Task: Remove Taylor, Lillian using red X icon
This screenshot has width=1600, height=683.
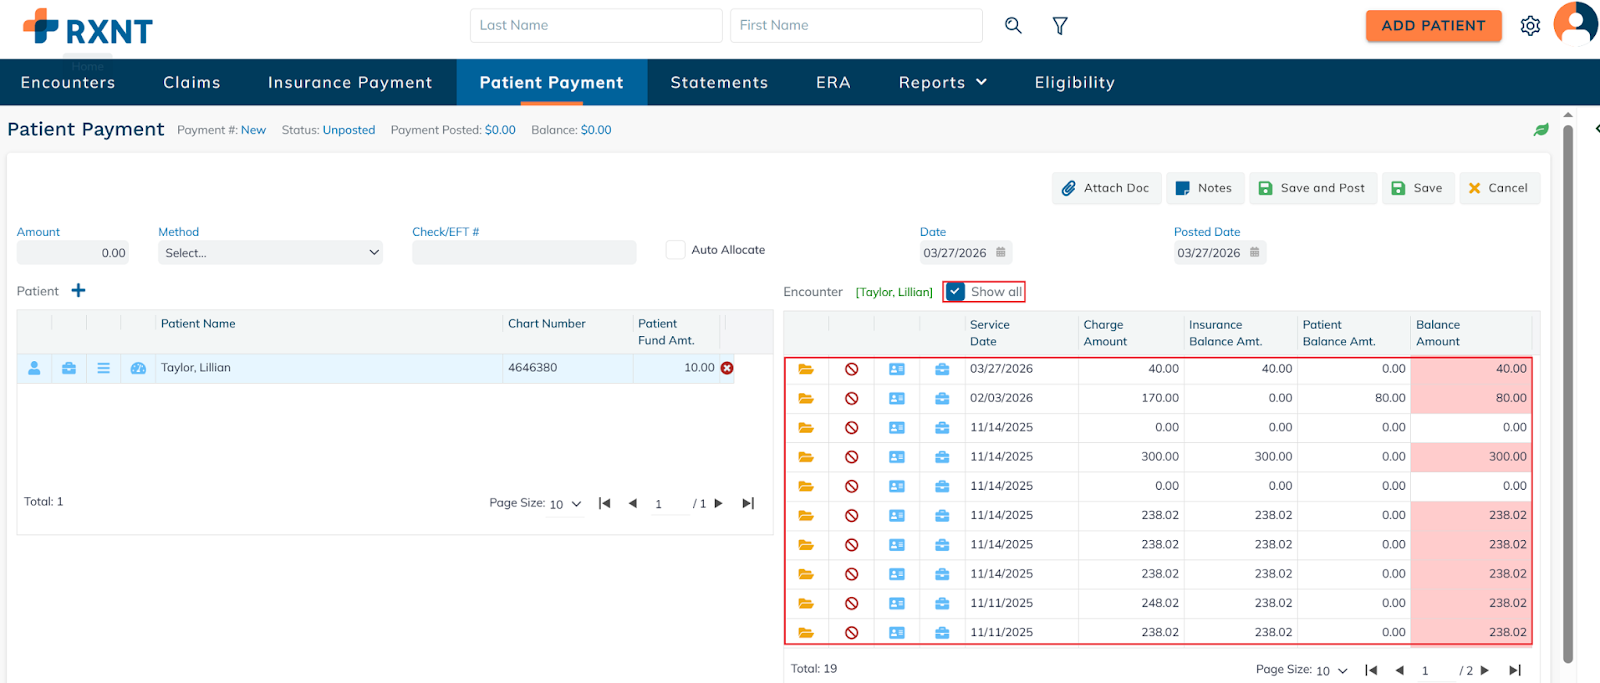Action: pos(727,368)
